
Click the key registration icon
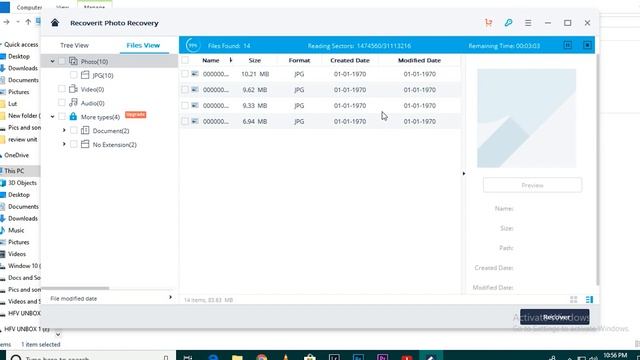(x=508, y=23)
